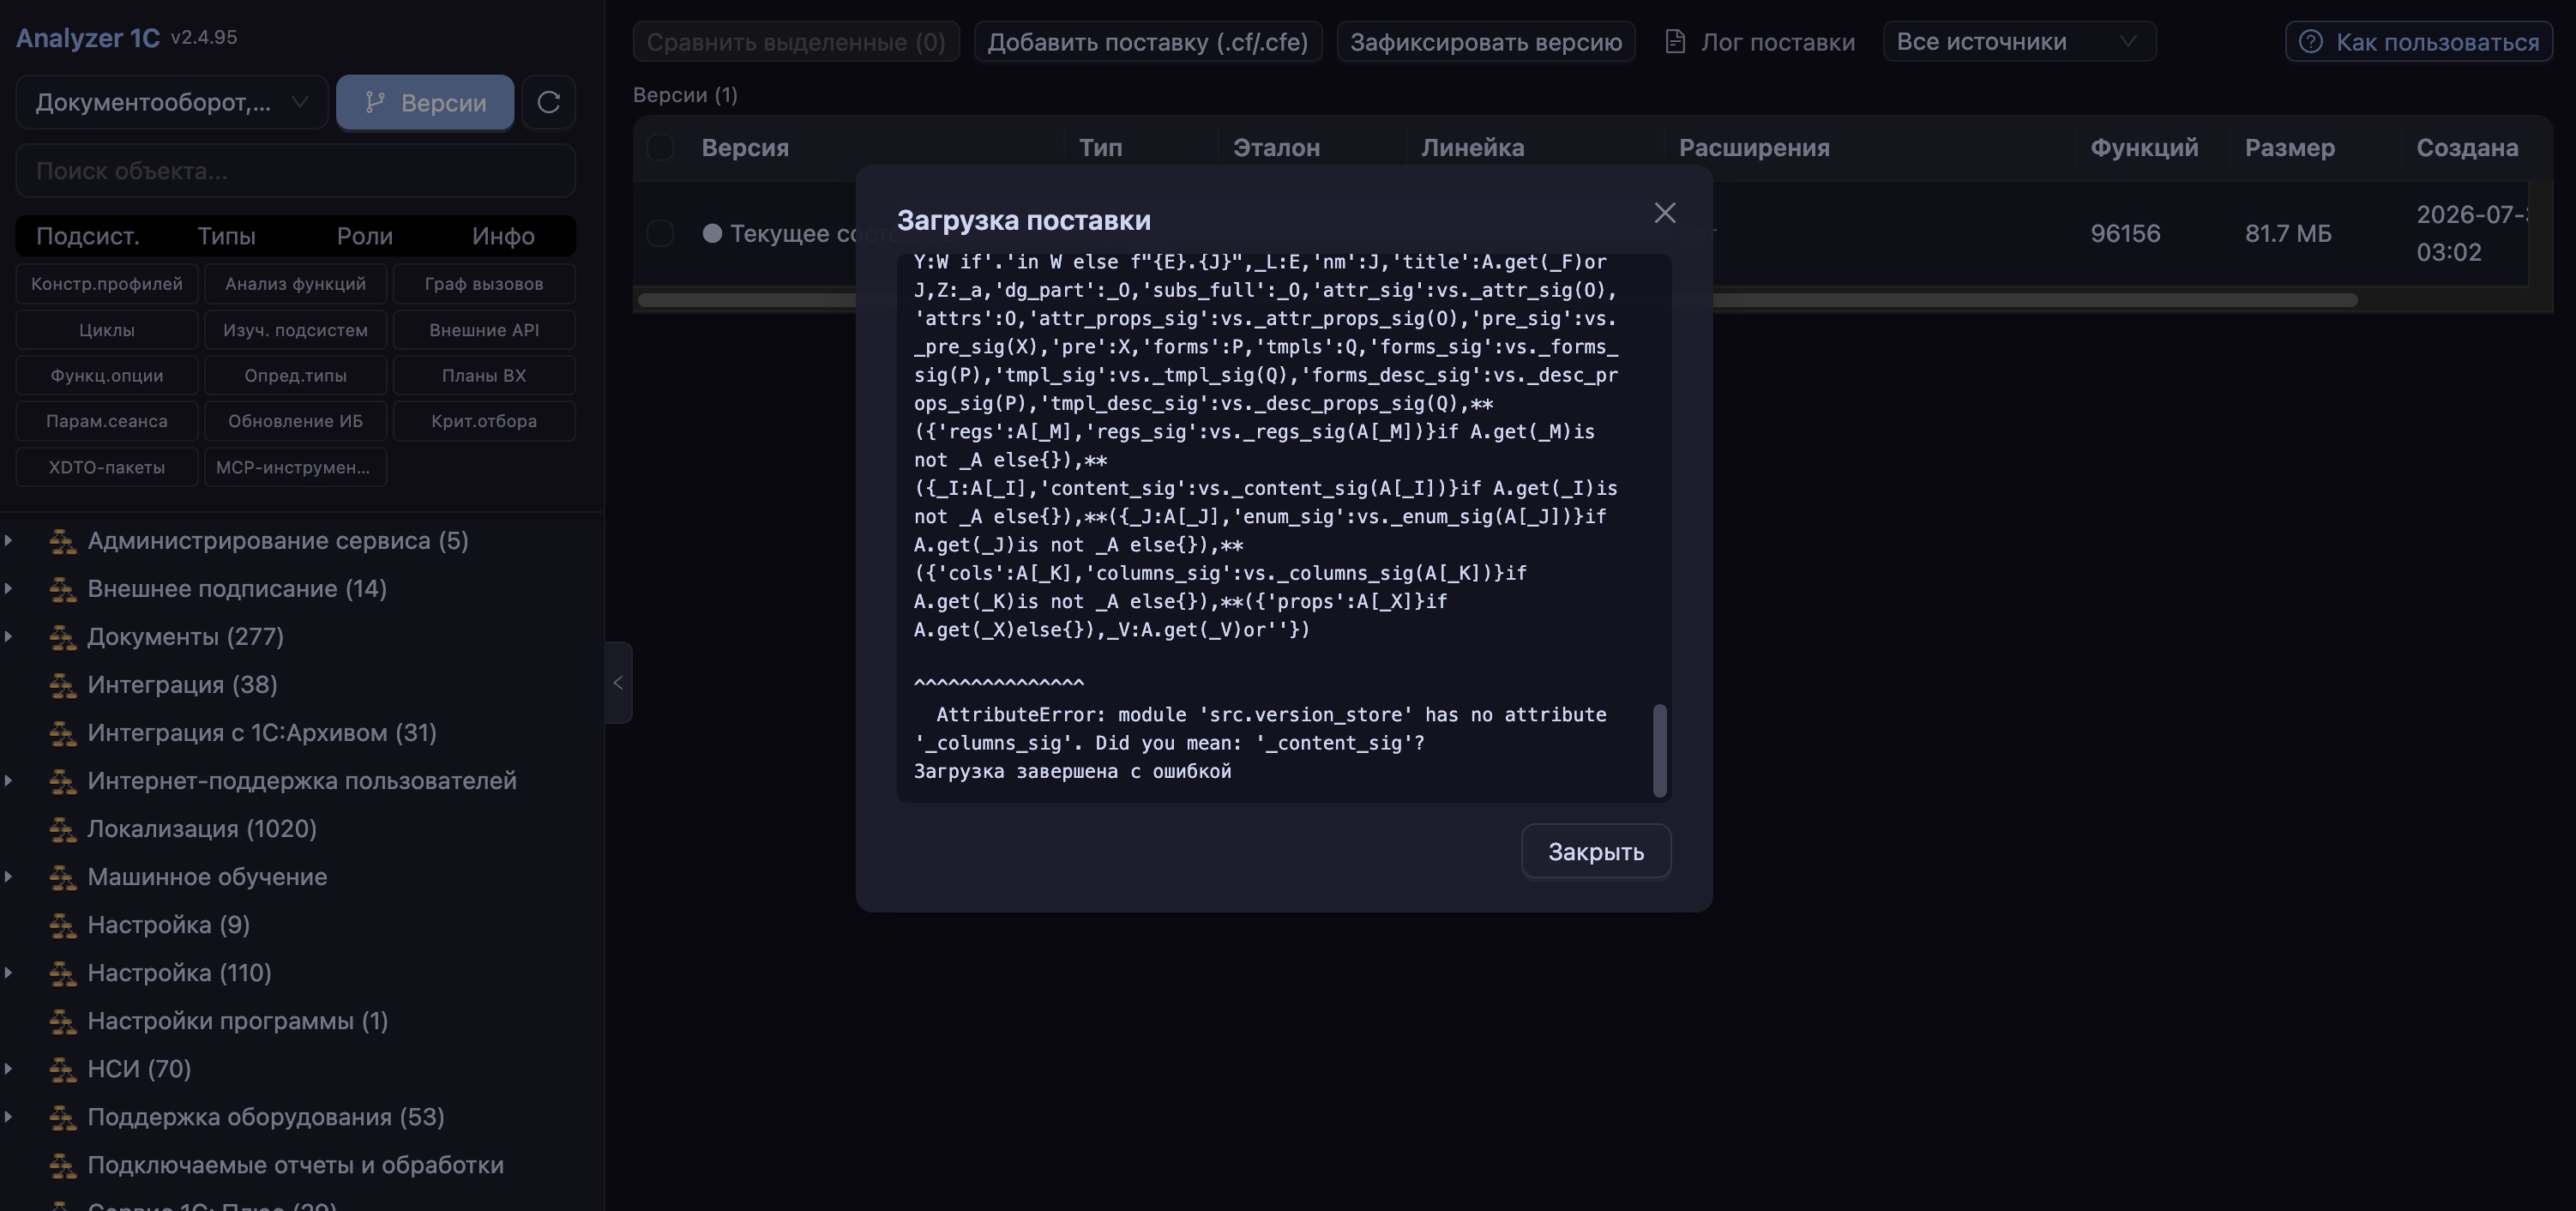Viewport: 2576px width, 1211px height.
Task: Click the Настройка (9) subsystem icon
Action: (x=63, y=925)
